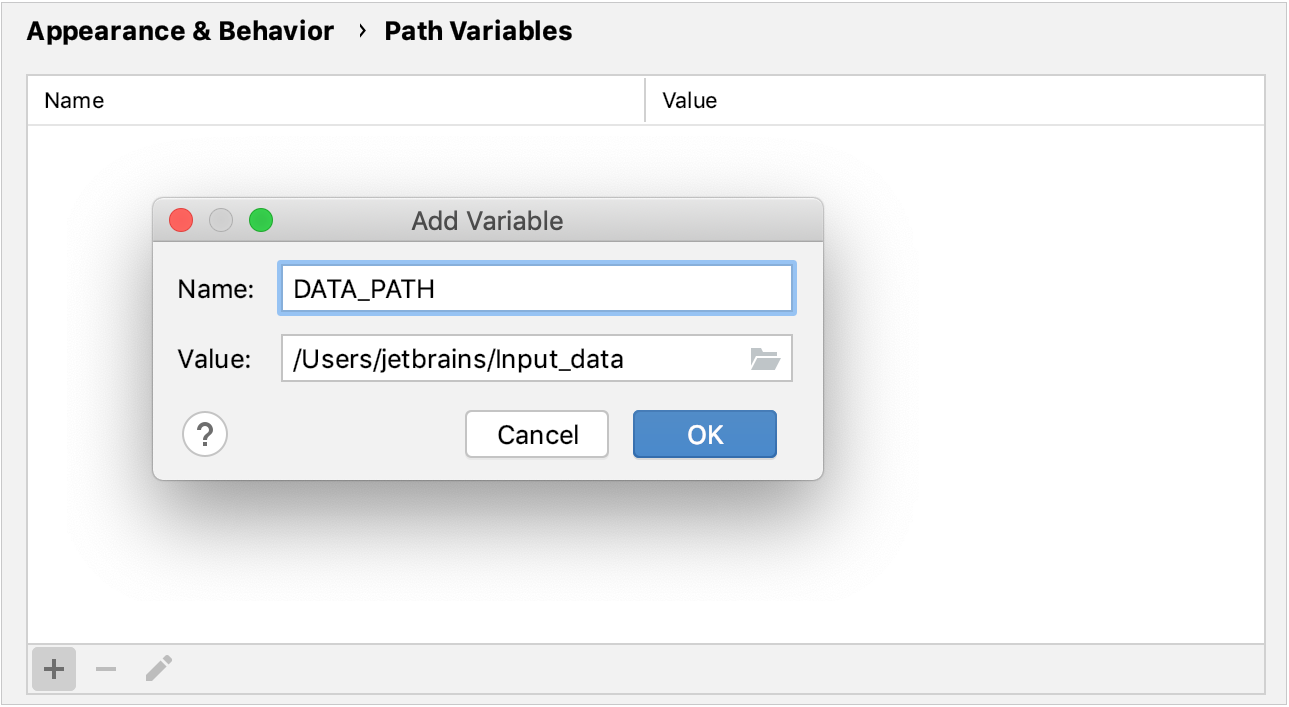Select the Path Variables breadcrumb item

[x=477, y=31]
